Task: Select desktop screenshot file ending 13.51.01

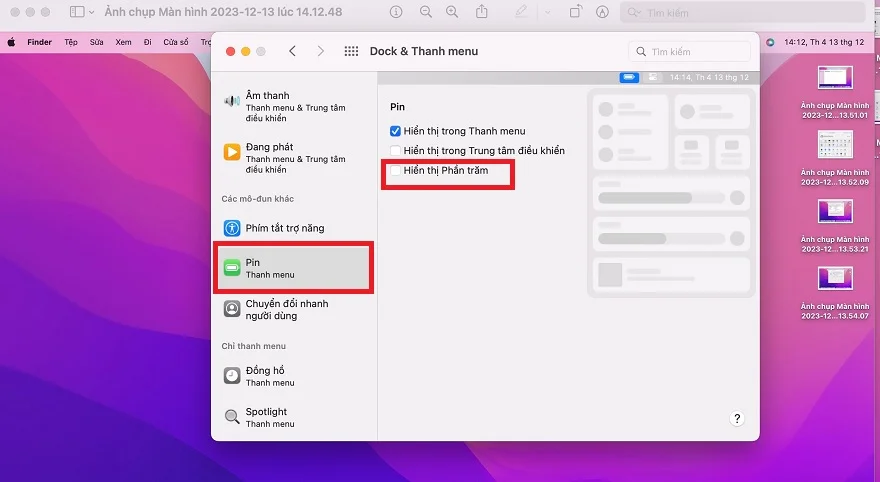Action: pyautogui.click(x=835, y=92)
